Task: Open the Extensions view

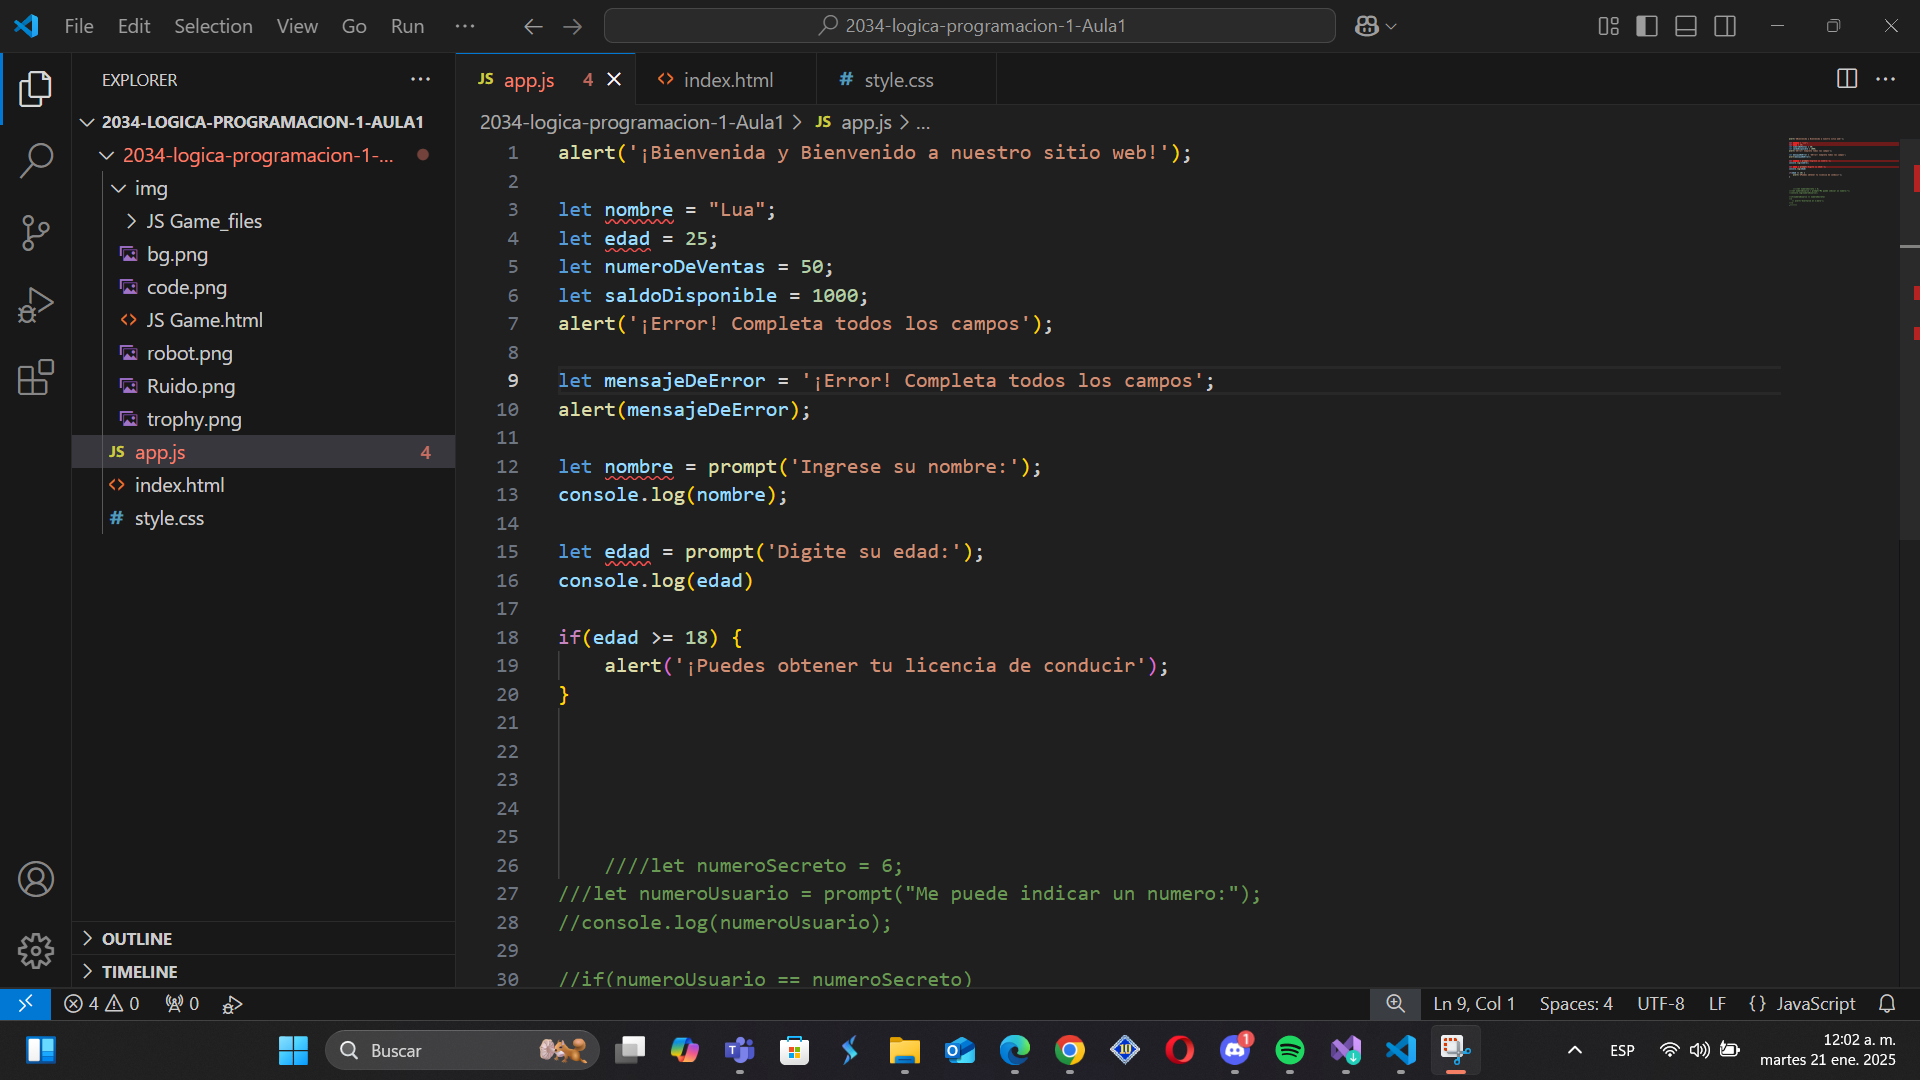Action: coord(36,377)
